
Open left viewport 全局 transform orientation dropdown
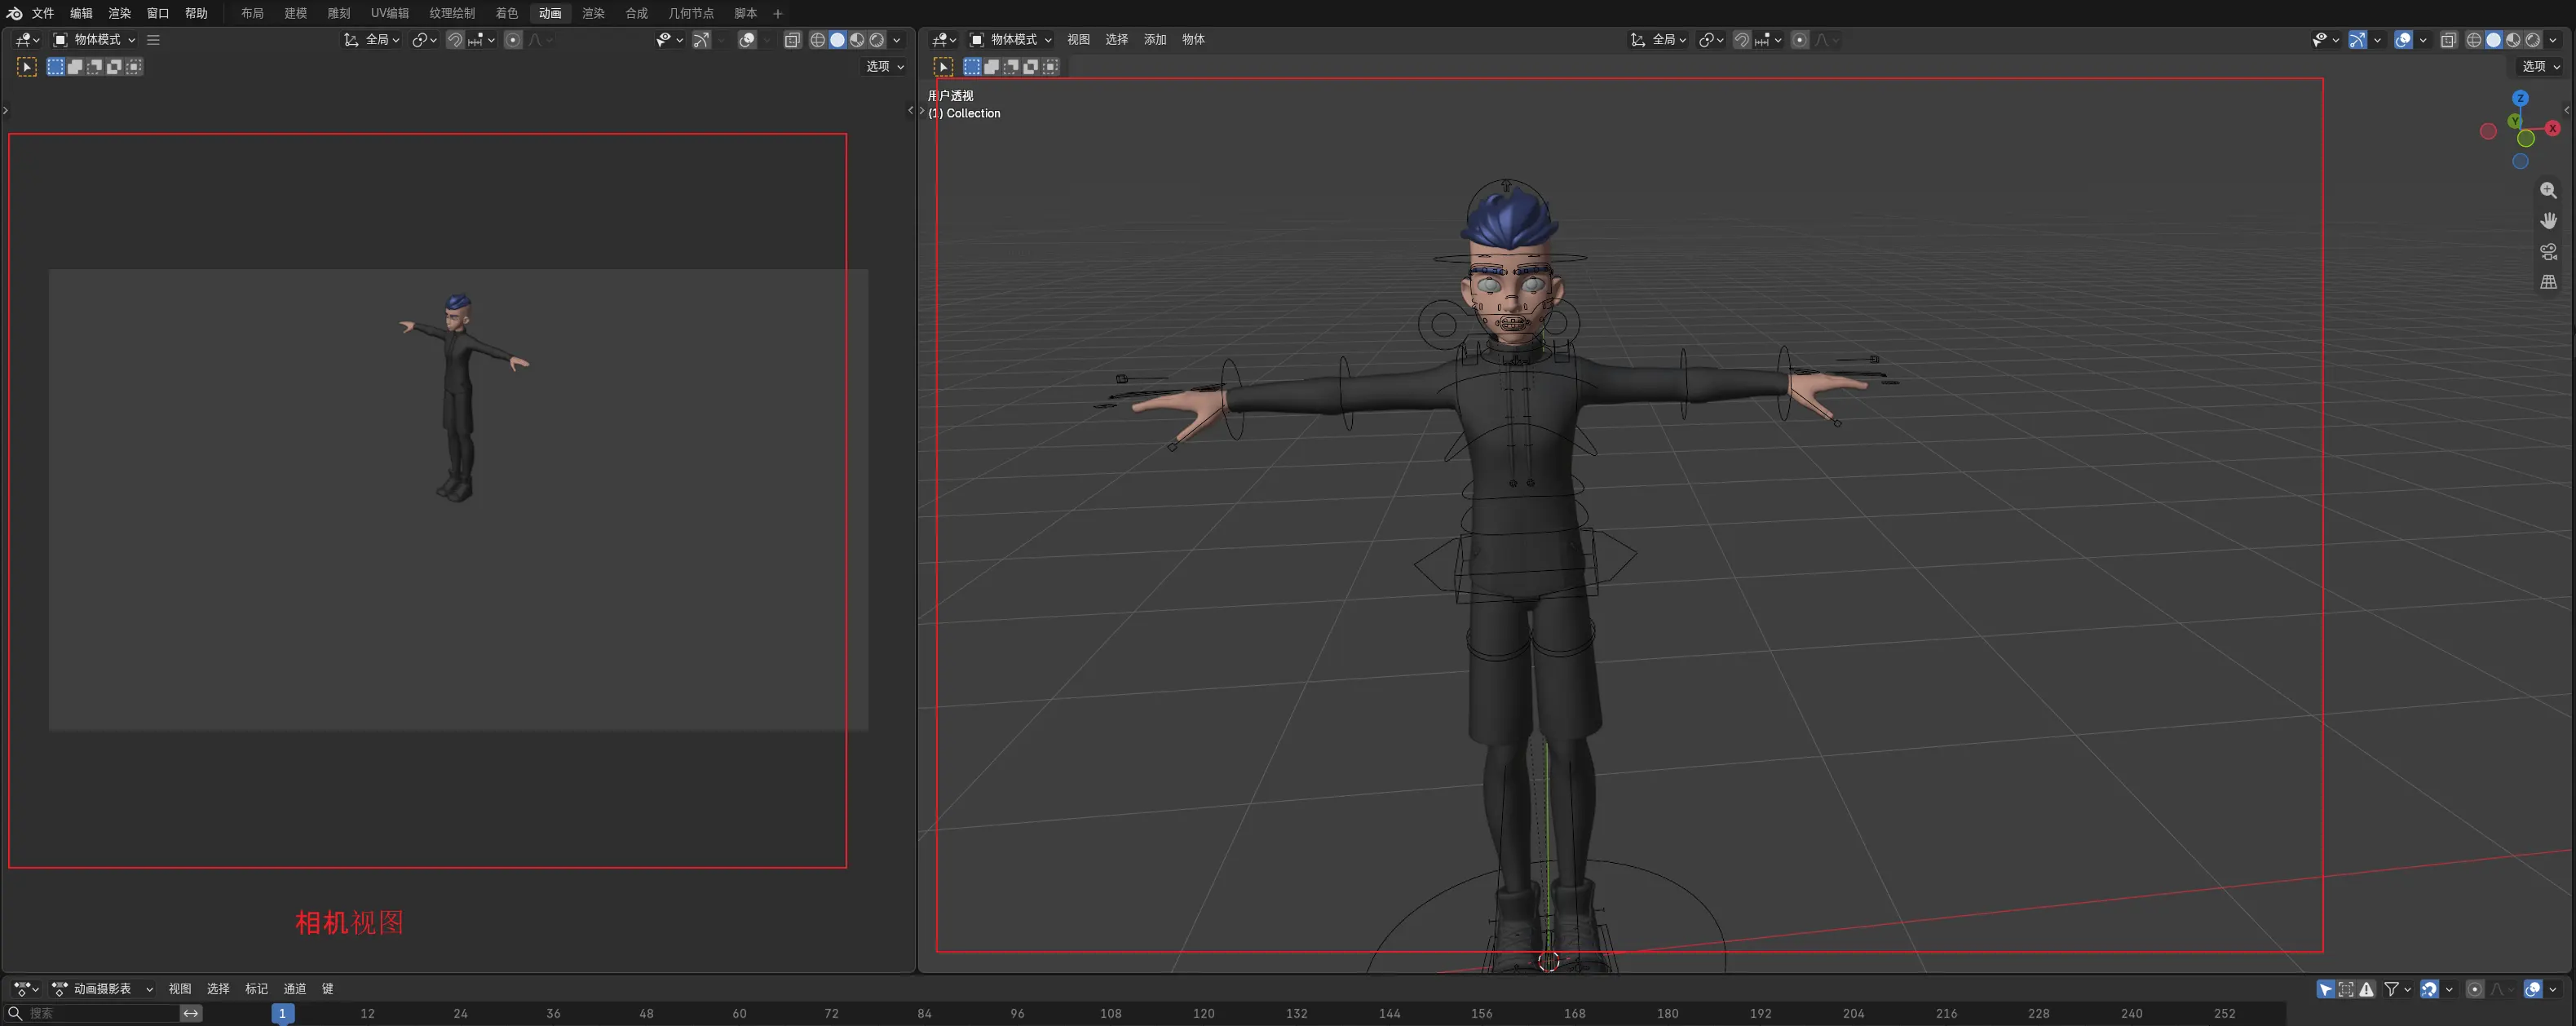(371, 40)
